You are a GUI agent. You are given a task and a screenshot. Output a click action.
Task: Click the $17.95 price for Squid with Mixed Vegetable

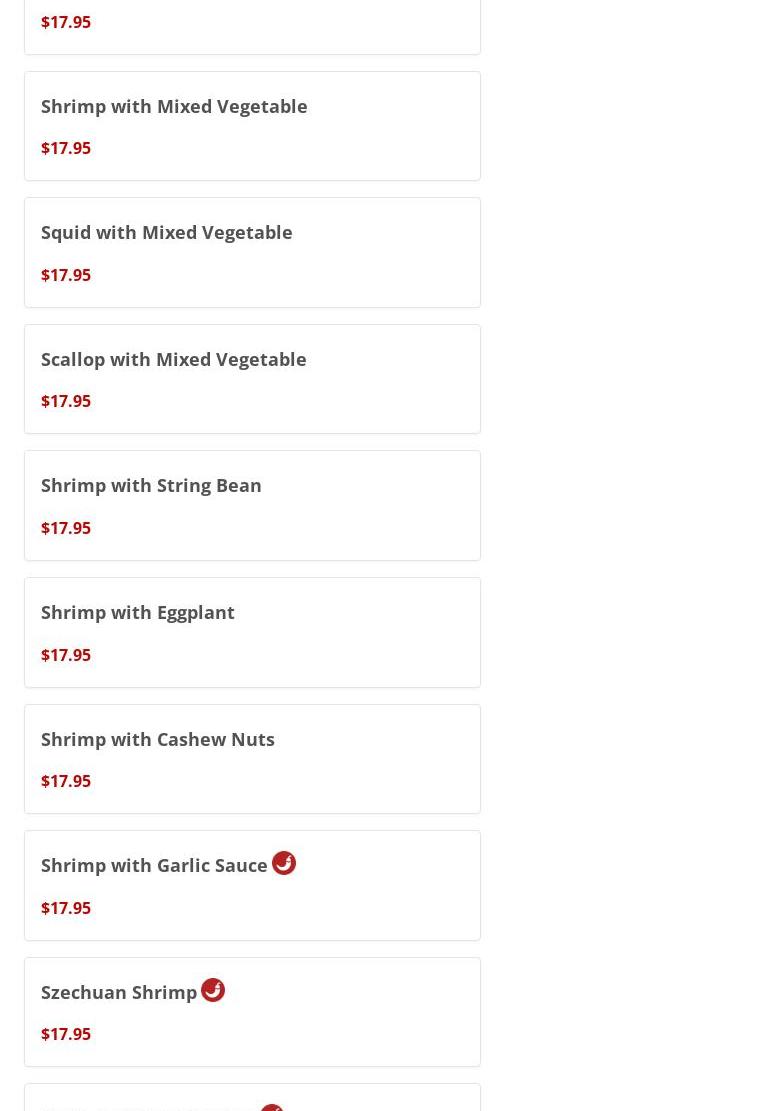pyautogui.click(x=66, y=275)
